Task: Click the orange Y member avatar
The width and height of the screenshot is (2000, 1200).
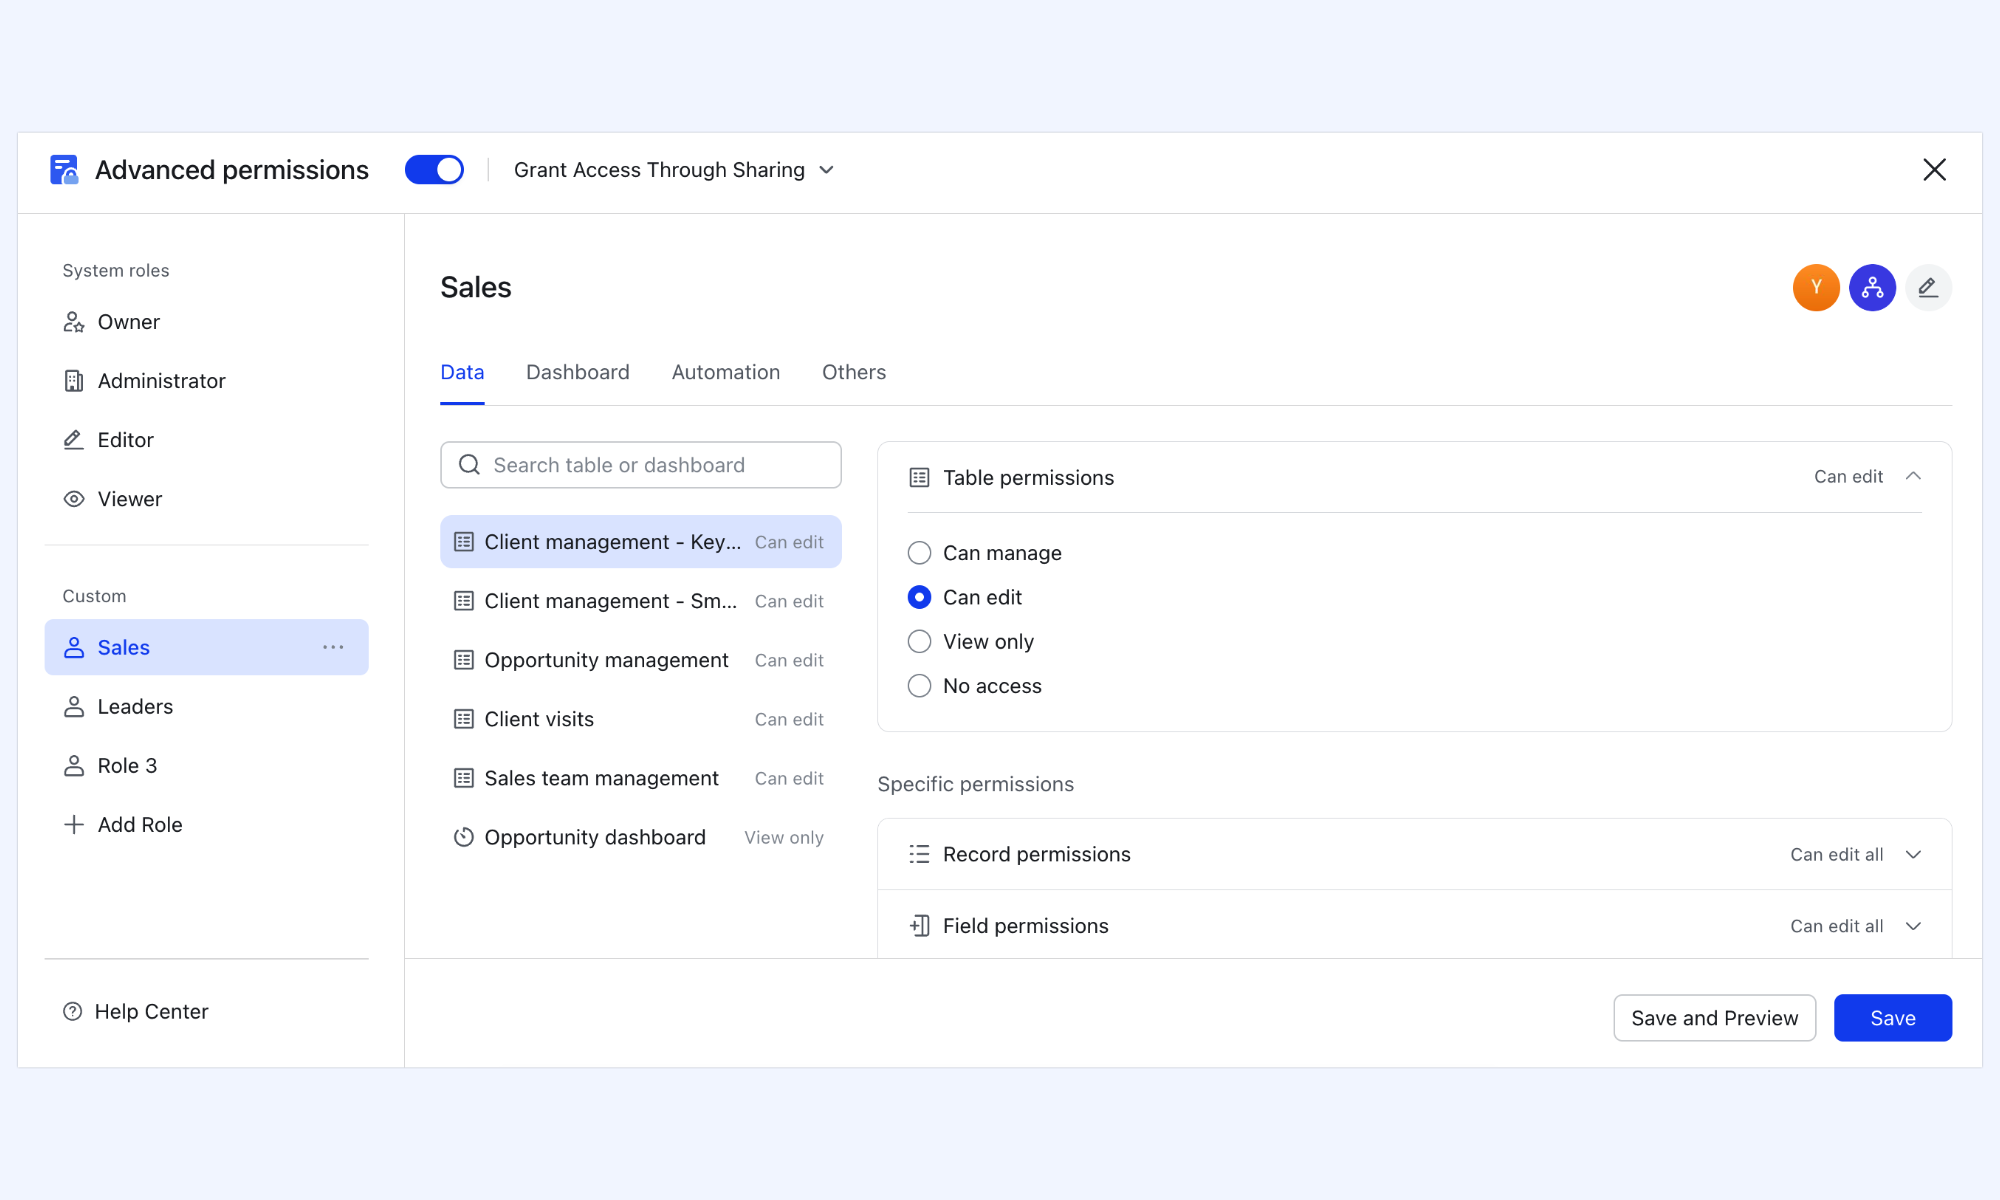Action: 1816,288
